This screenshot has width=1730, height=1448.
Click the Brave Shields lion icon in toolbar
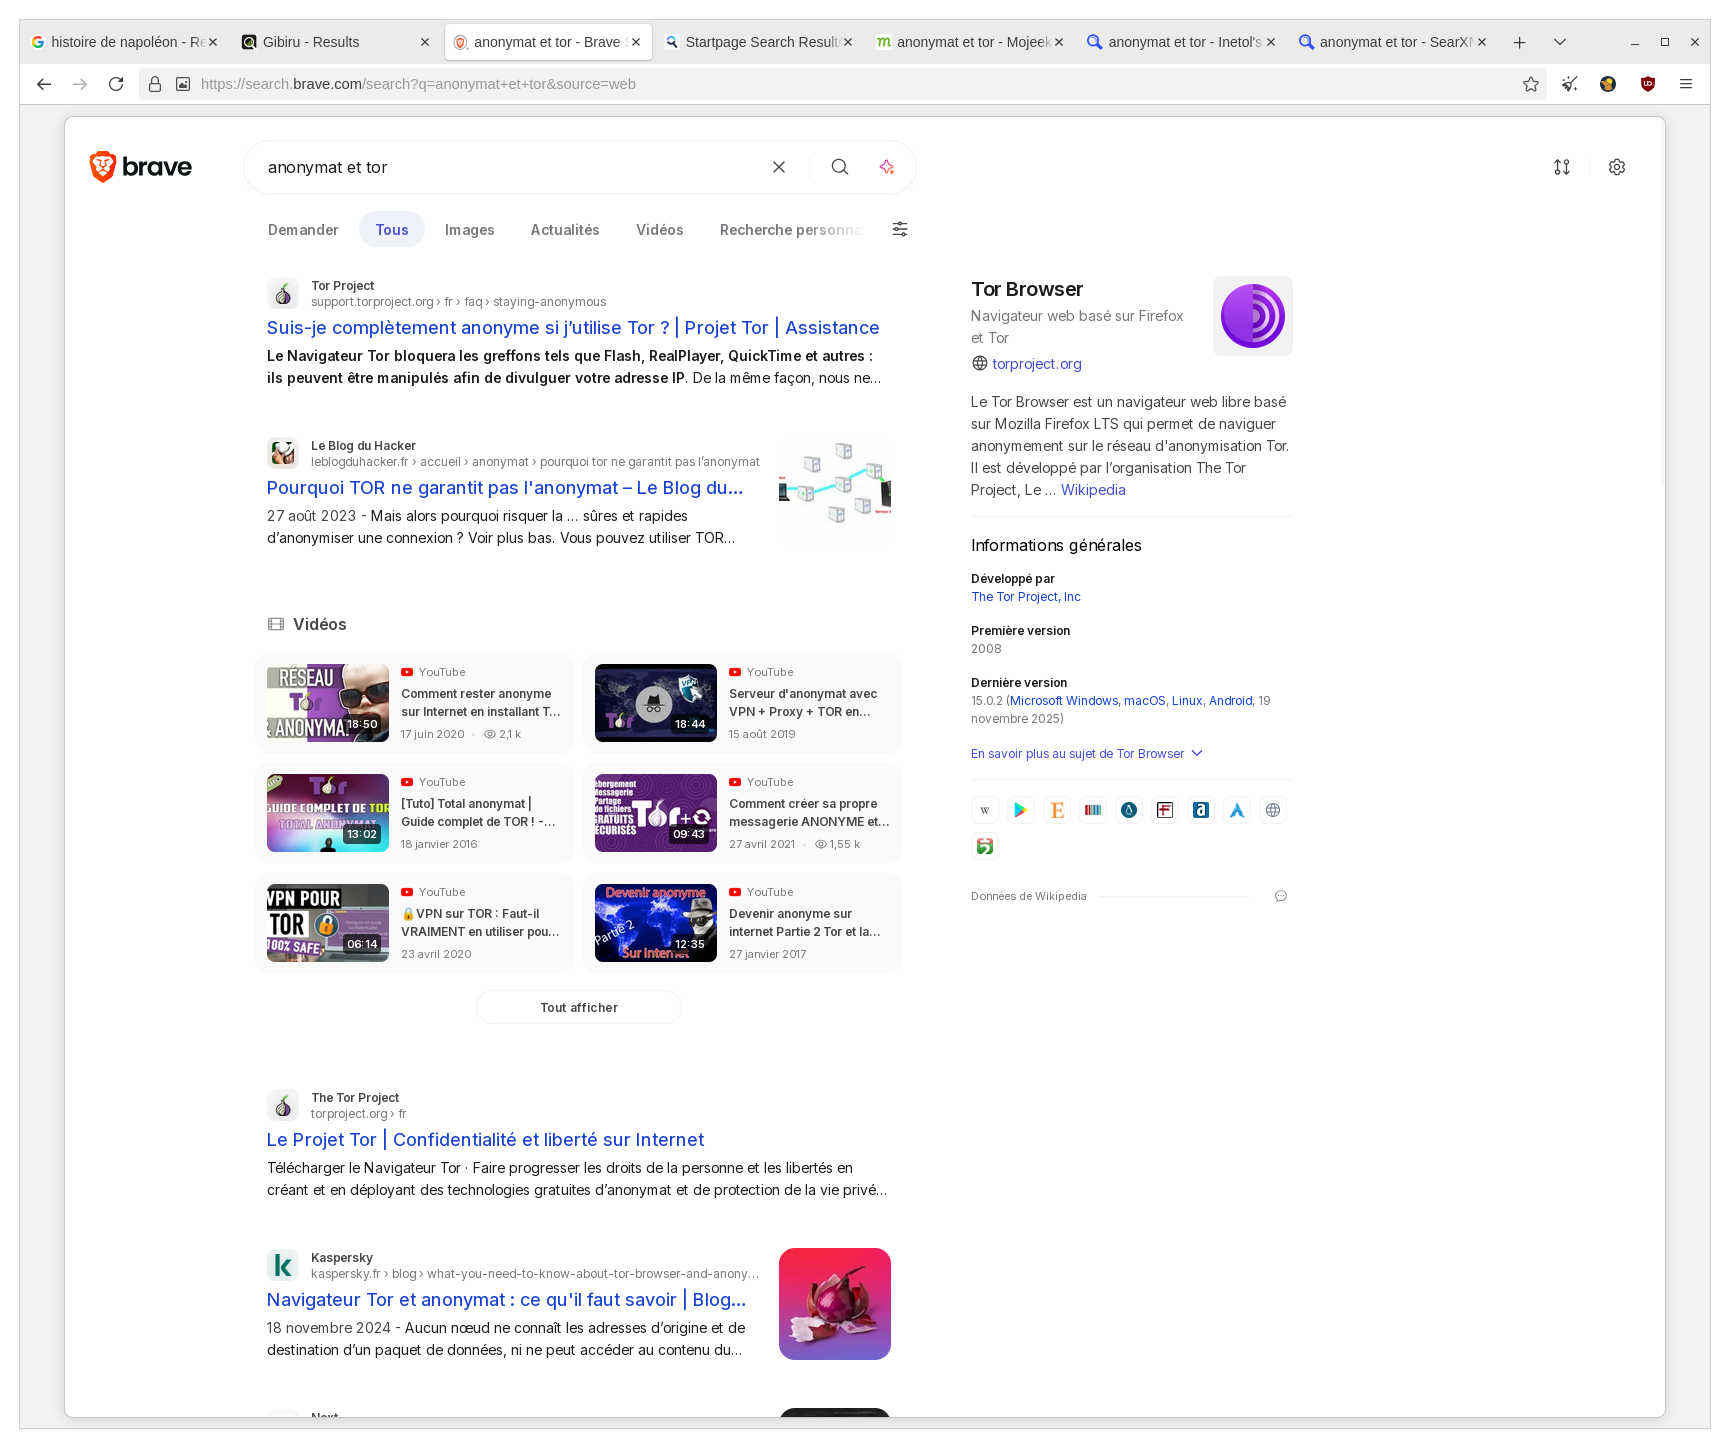tap(1608, 84)
